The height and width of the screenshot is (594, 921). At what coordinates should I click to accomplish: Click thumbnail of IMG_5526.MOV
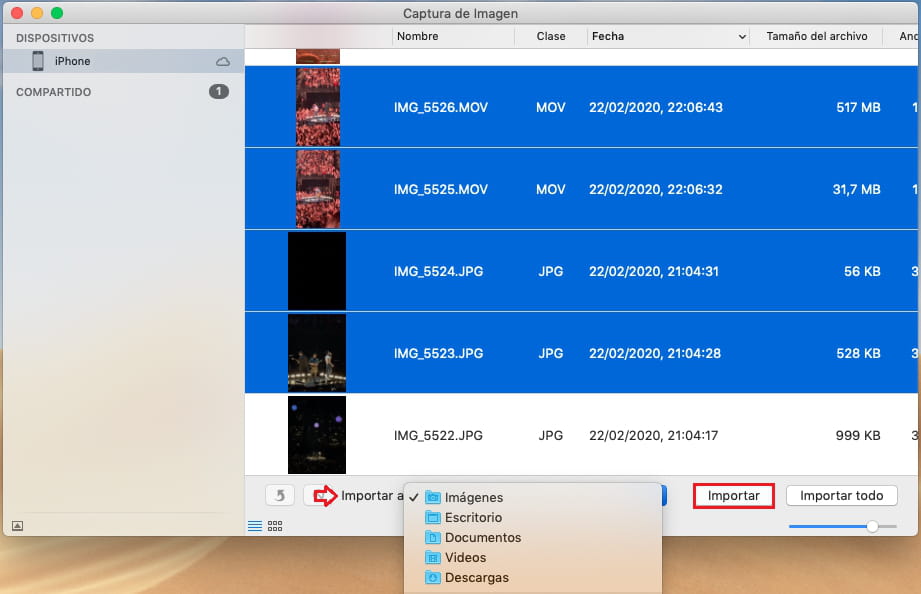318,107
